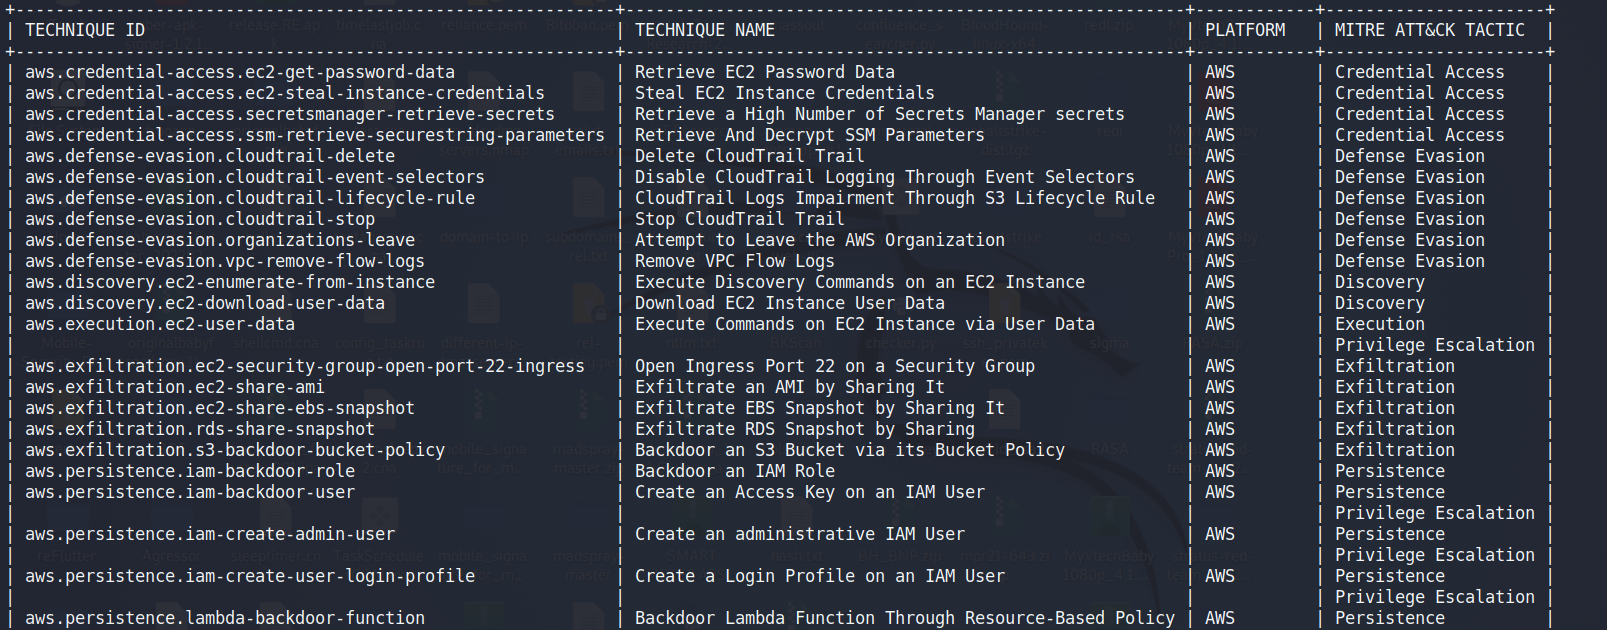Click the MITRE ATT&CK TACTIC column header

click(1430, 30)
